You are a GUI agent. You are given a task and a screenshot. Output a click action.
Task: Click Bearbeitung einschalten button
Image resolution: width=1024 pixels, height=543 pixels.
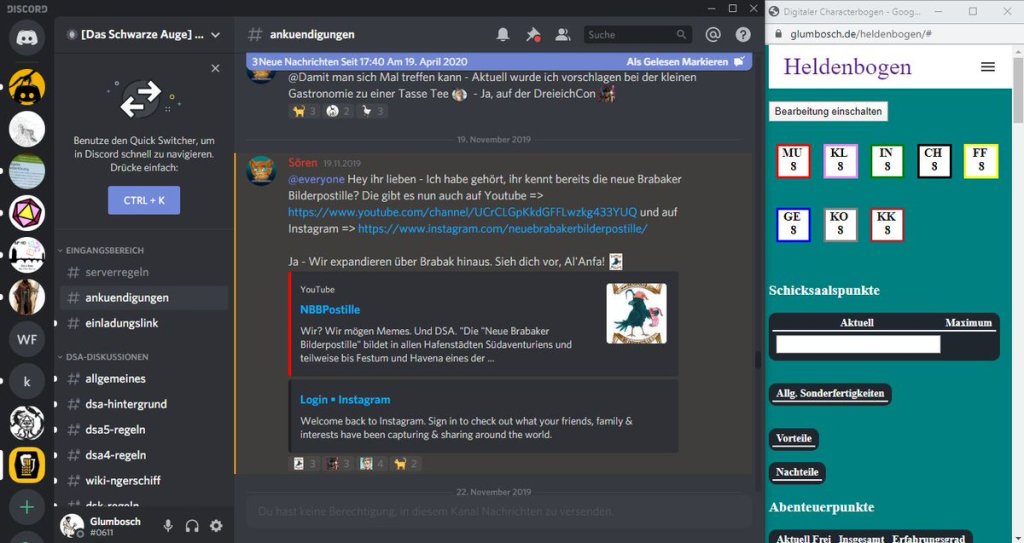pos(827,111)
